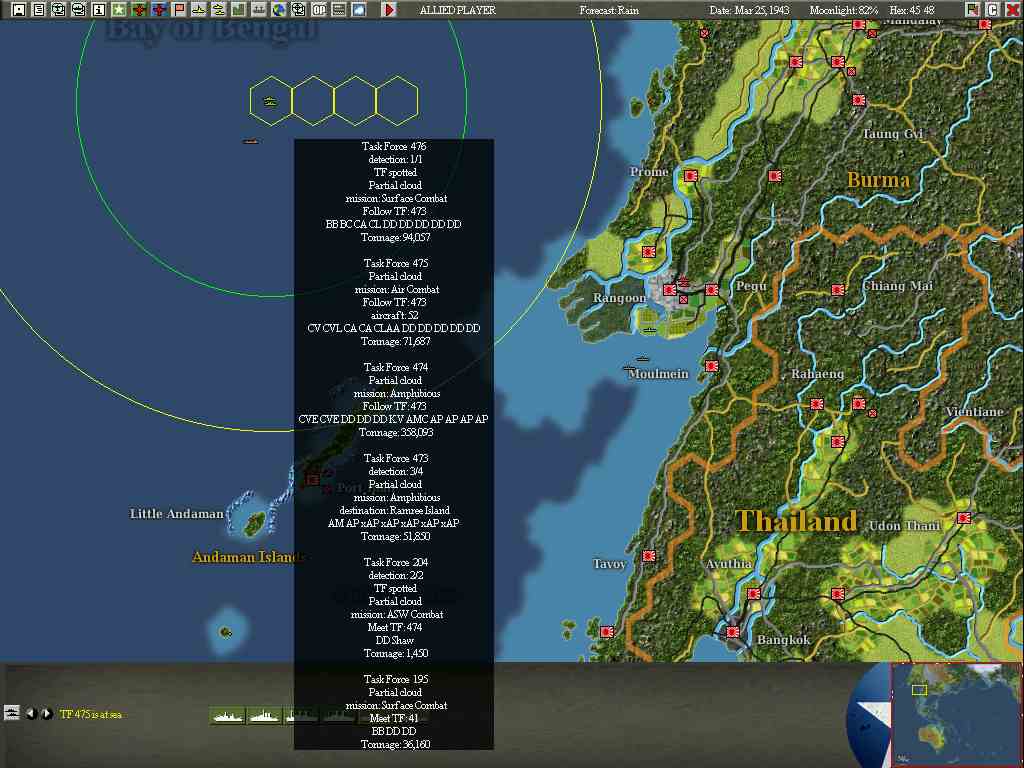Select the first ship silhouette in bottom bar
Screen dimensions: 1024x768
pos(228,716)
